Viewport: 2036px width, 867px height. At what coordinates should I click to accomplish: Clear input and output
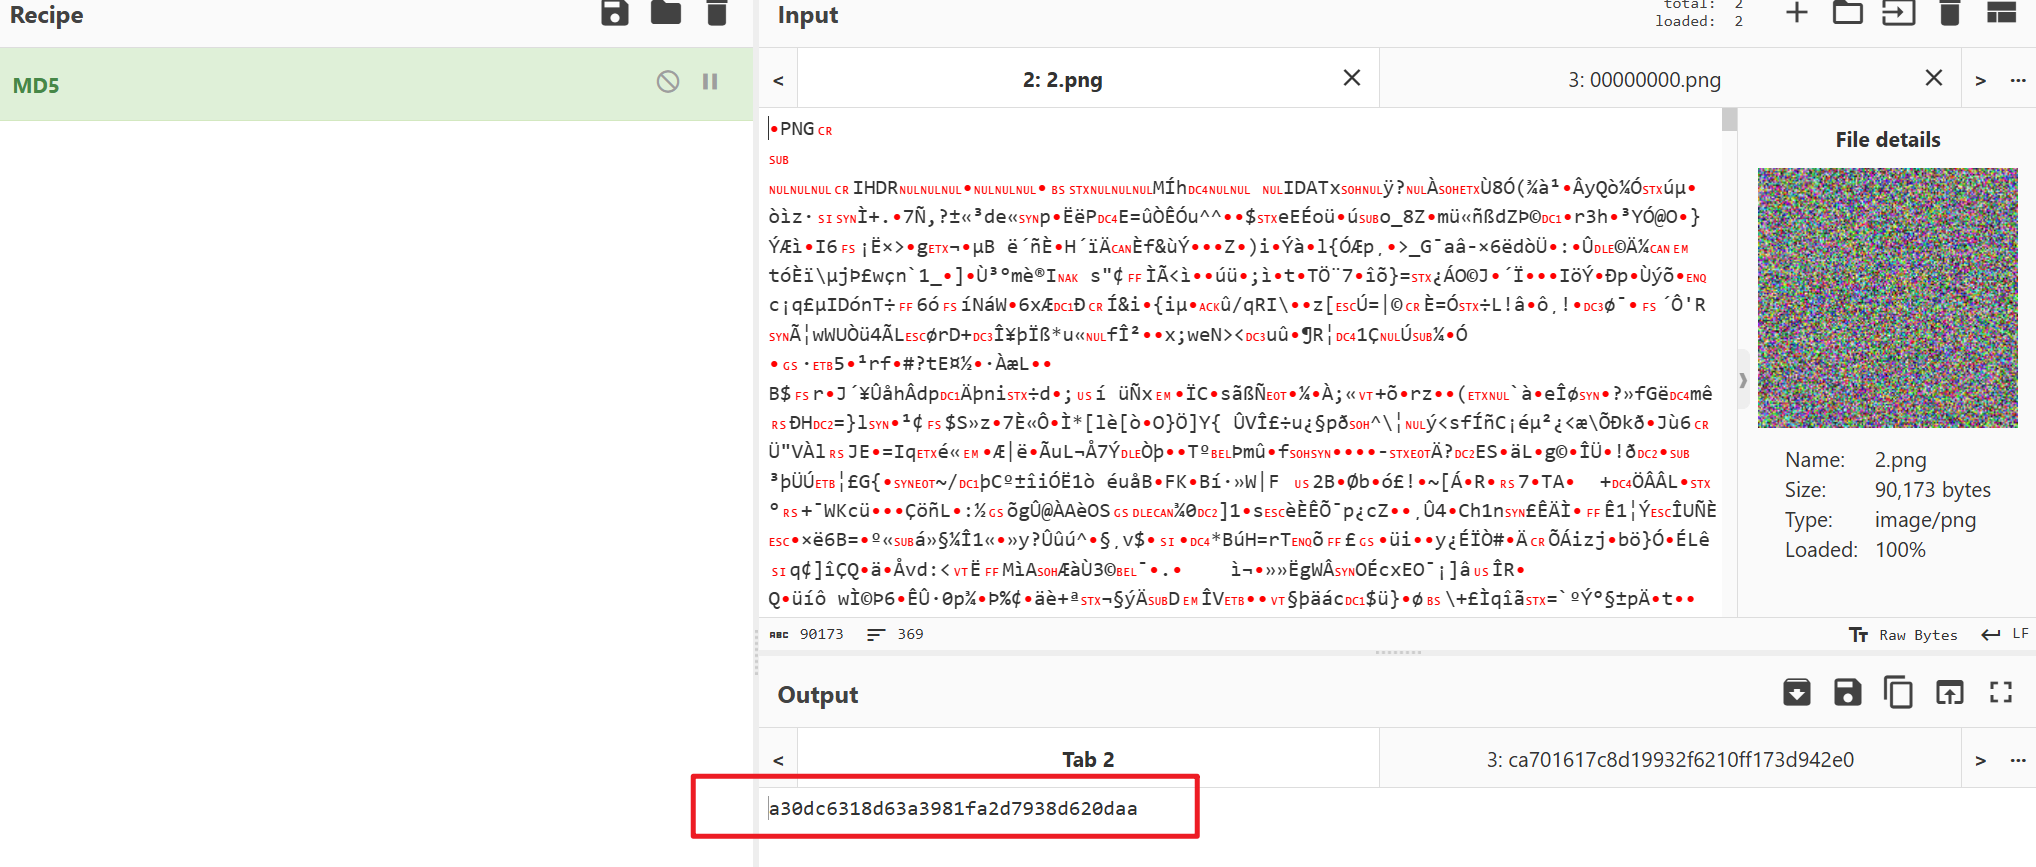[x=1949, y=13]
